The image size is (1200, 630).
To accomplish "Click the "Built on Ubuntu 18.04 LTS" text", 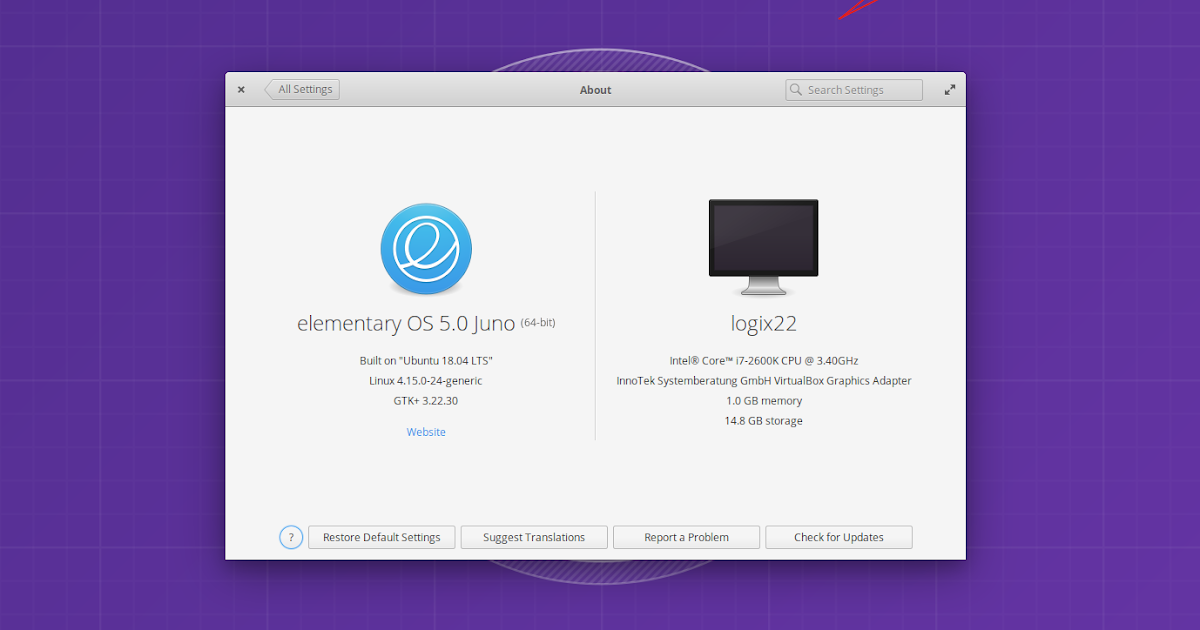I will tap(426, 360).
